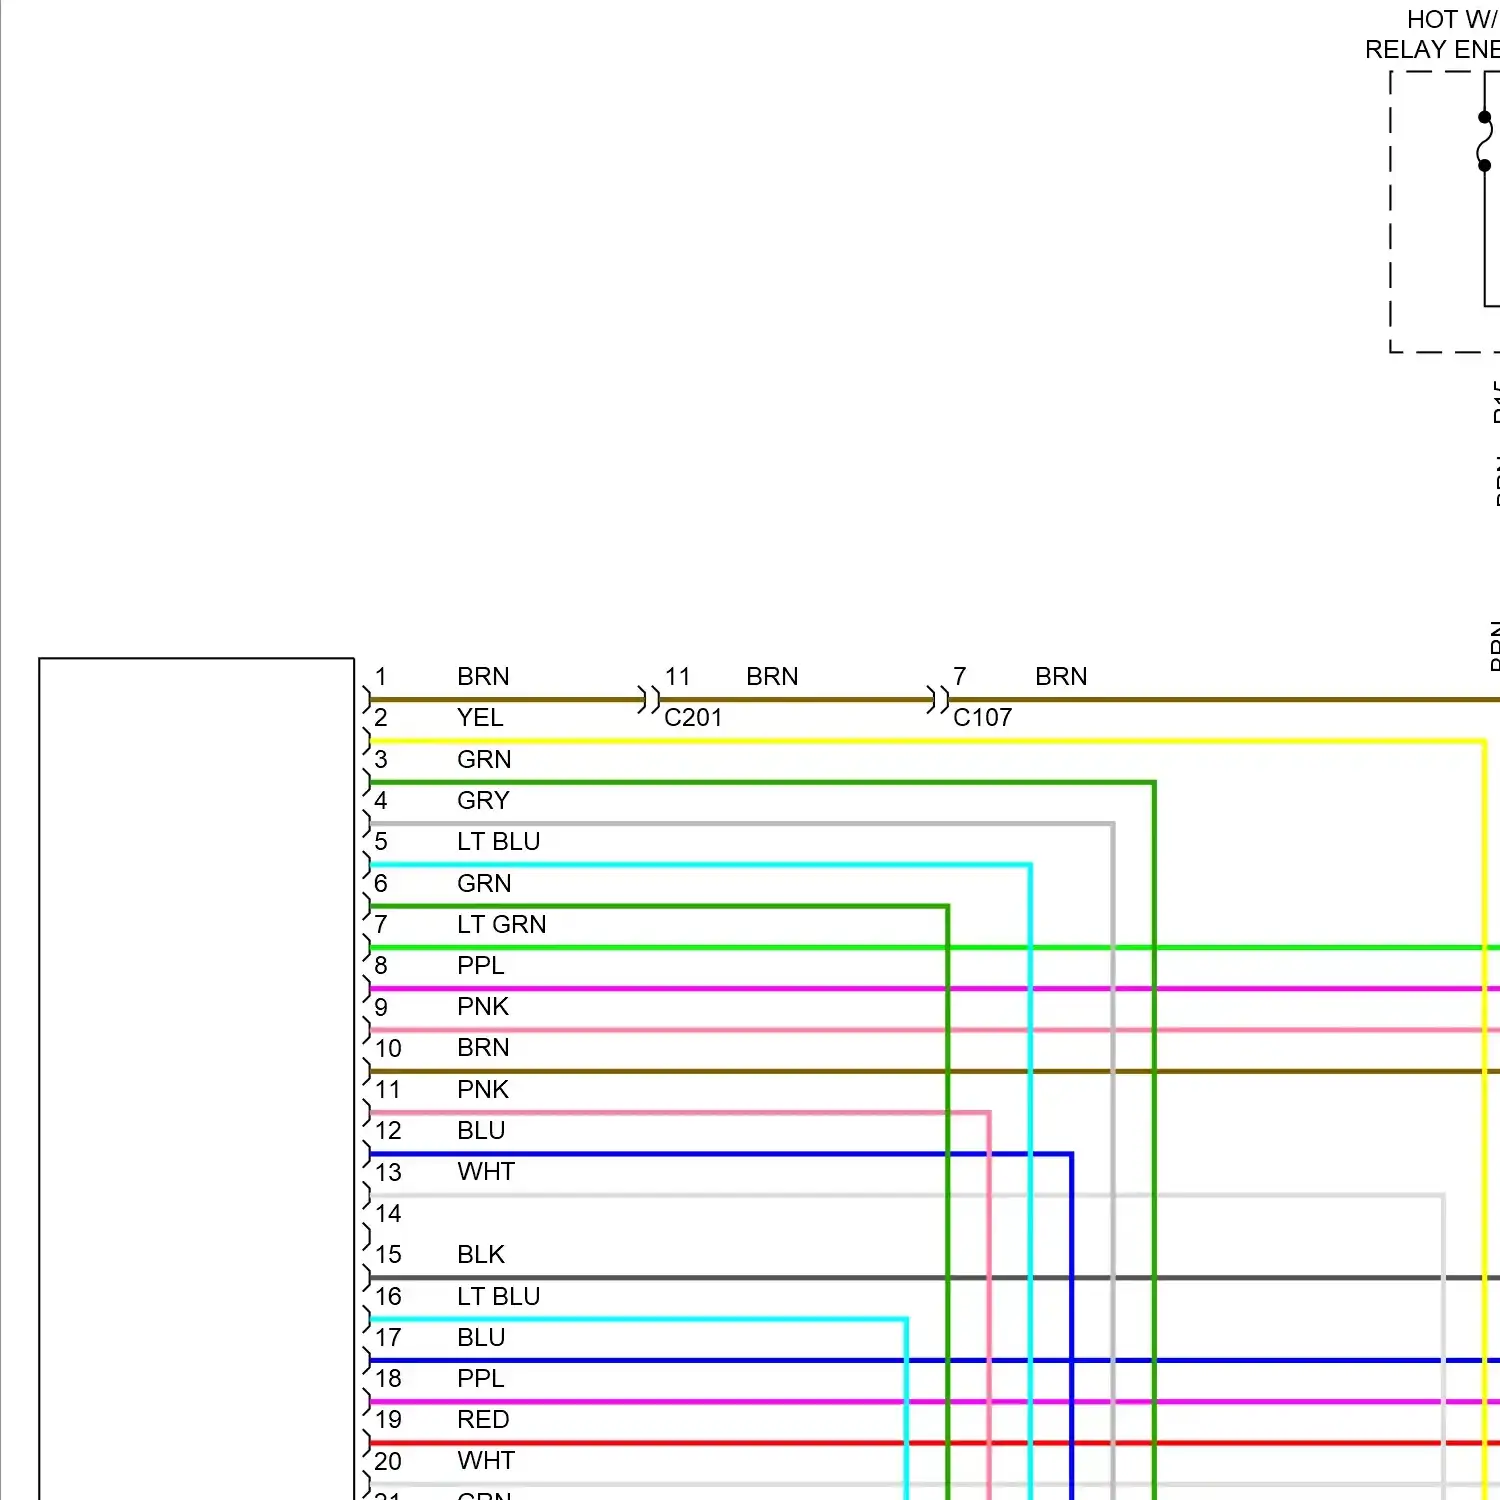Click the C201 connector symbol on brown wire
Screen dimensions: 1500x1500
[x=649, y=699]
